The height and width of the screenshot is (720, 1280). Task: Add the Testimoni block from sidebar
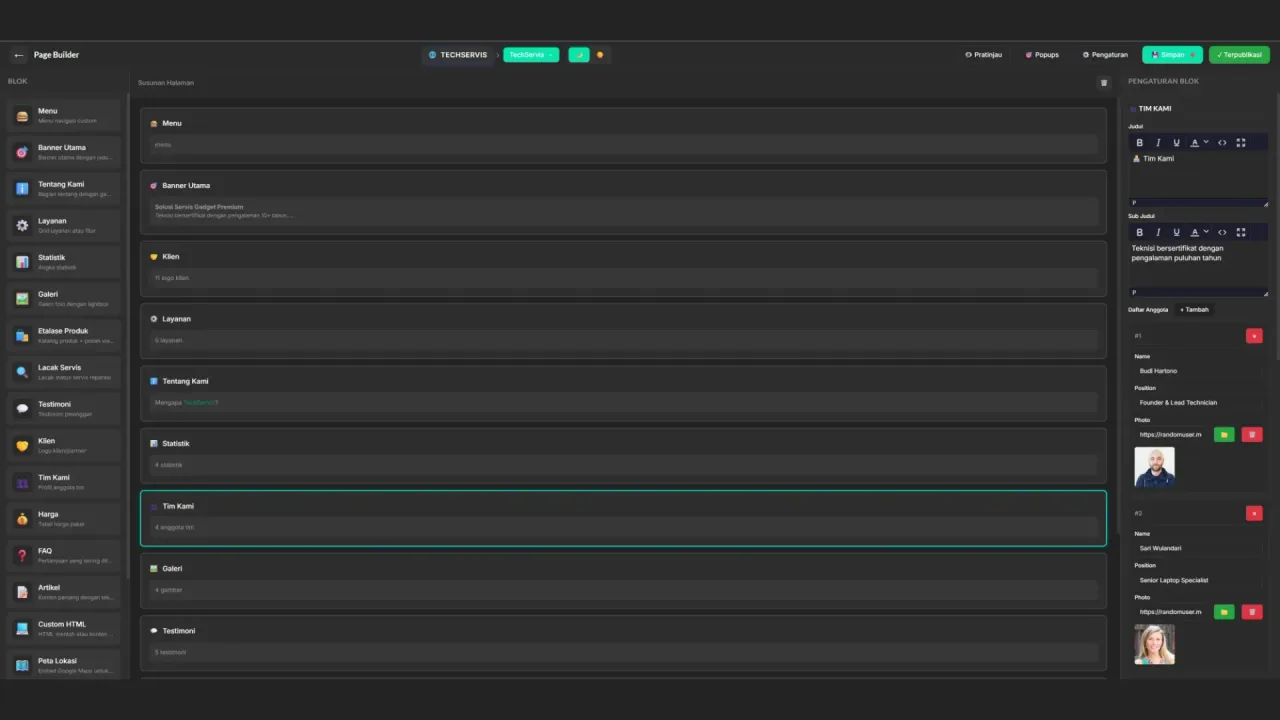click(x=64, y=409)
